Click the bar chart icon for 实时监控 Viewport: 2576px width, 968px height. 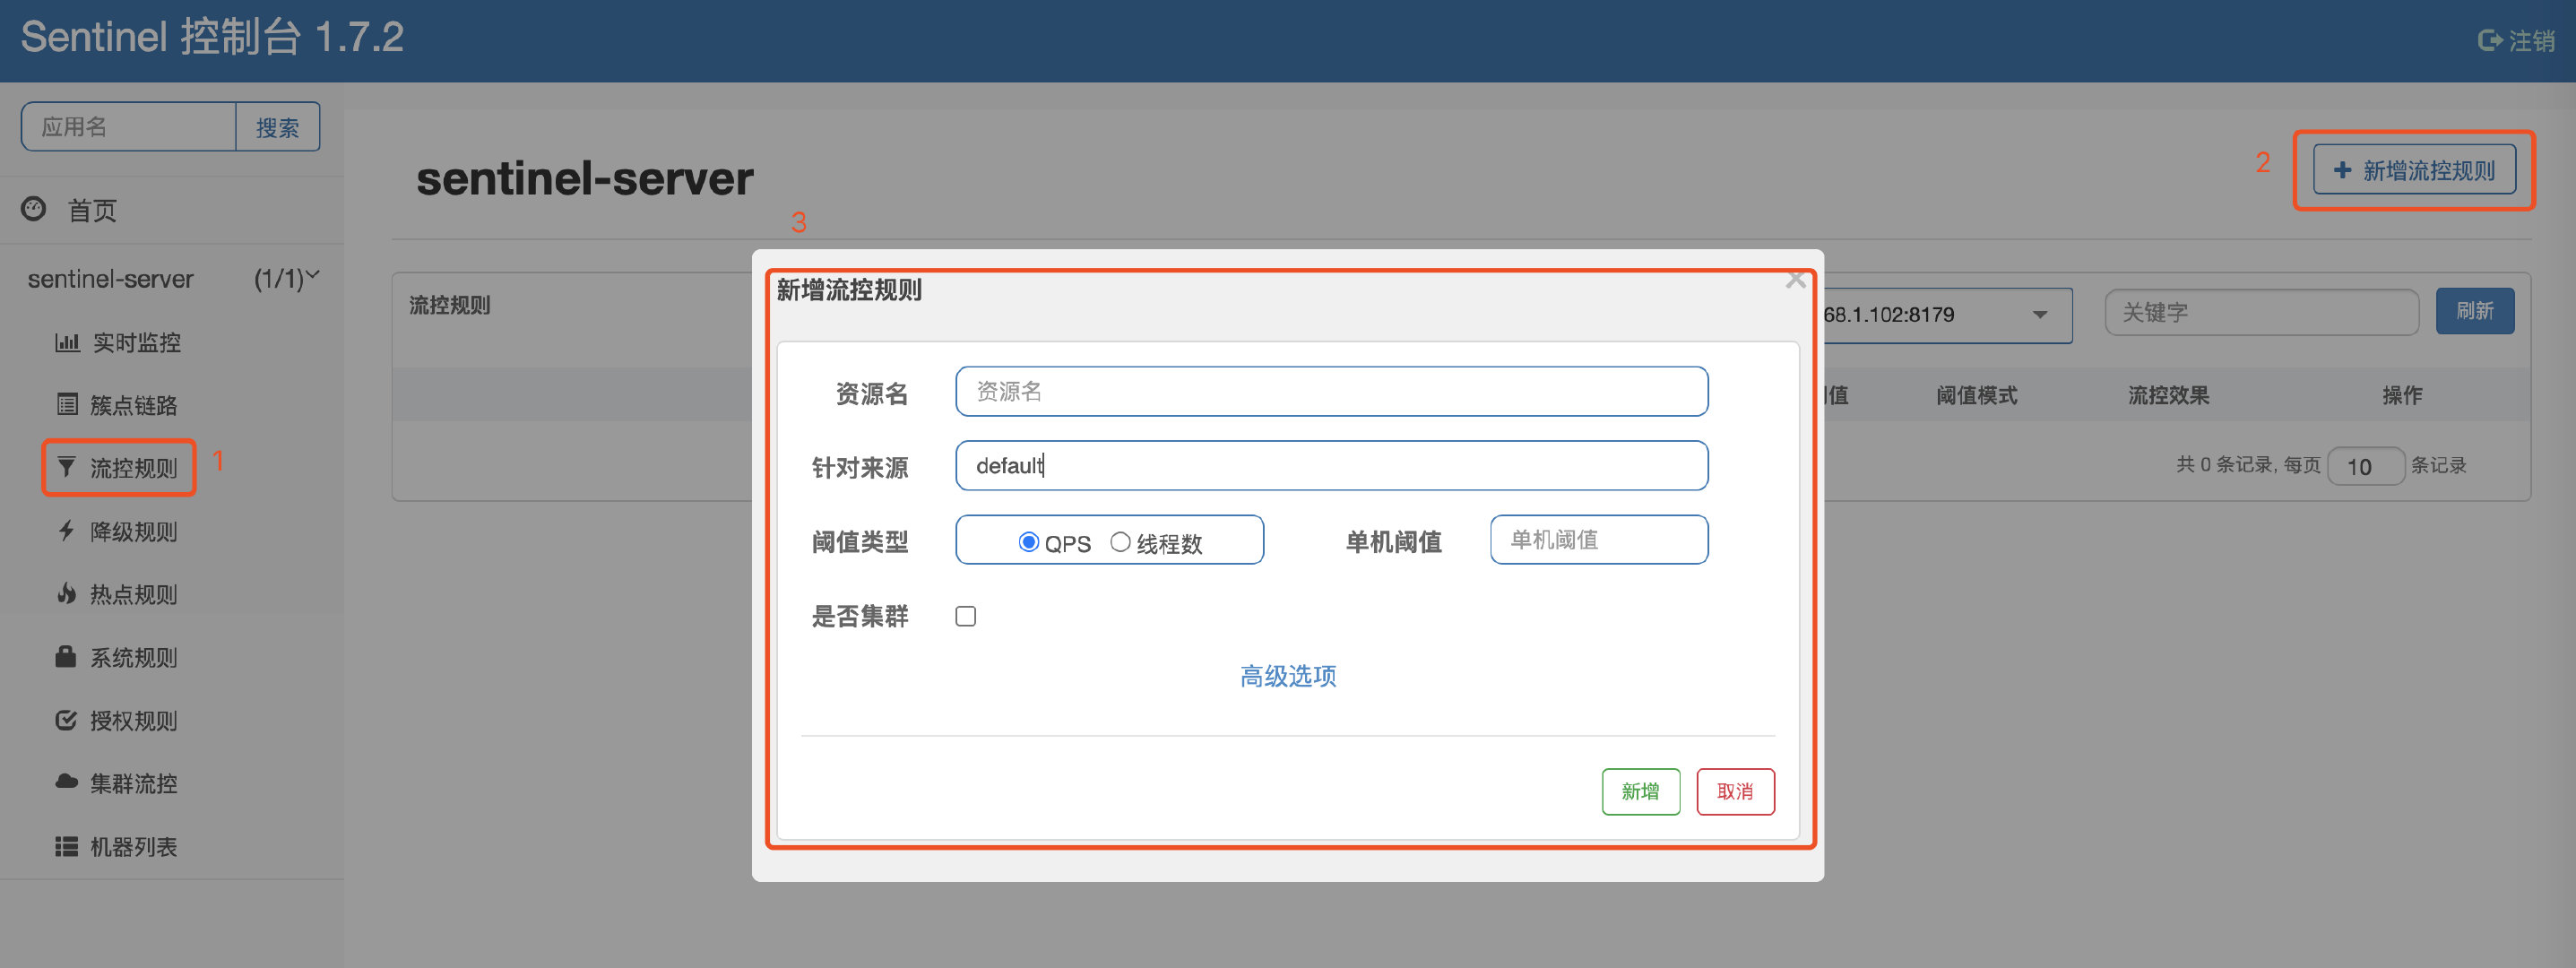click(67, 343)
